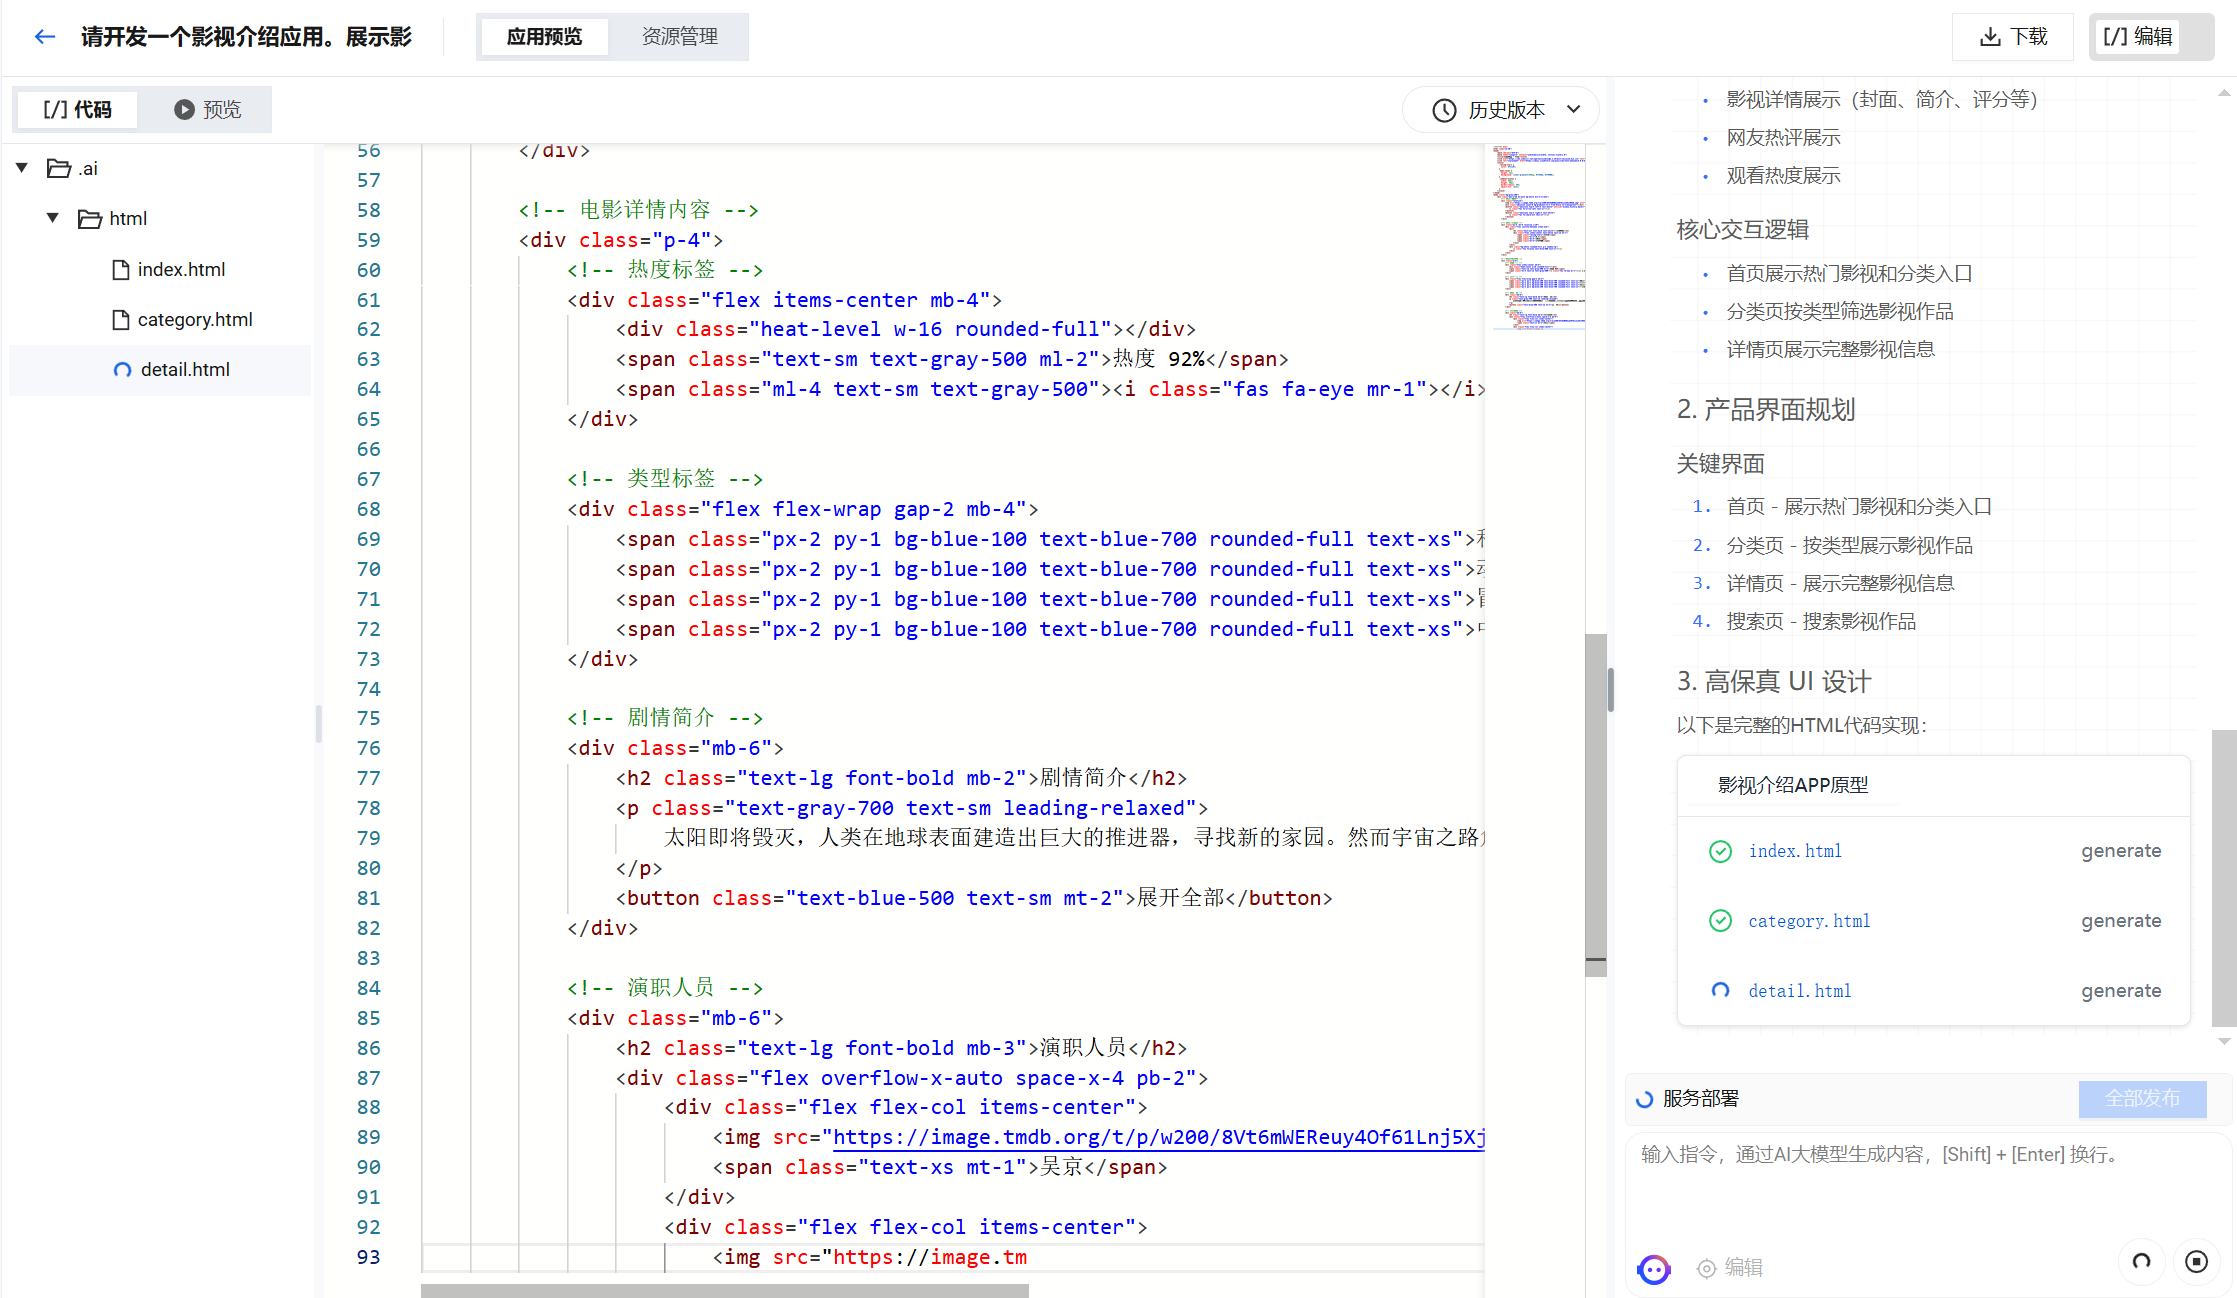This screenshot has height=1298, width=2237.
Task: Click the 展开全部 button code on line 81
Action: [974, 898]
